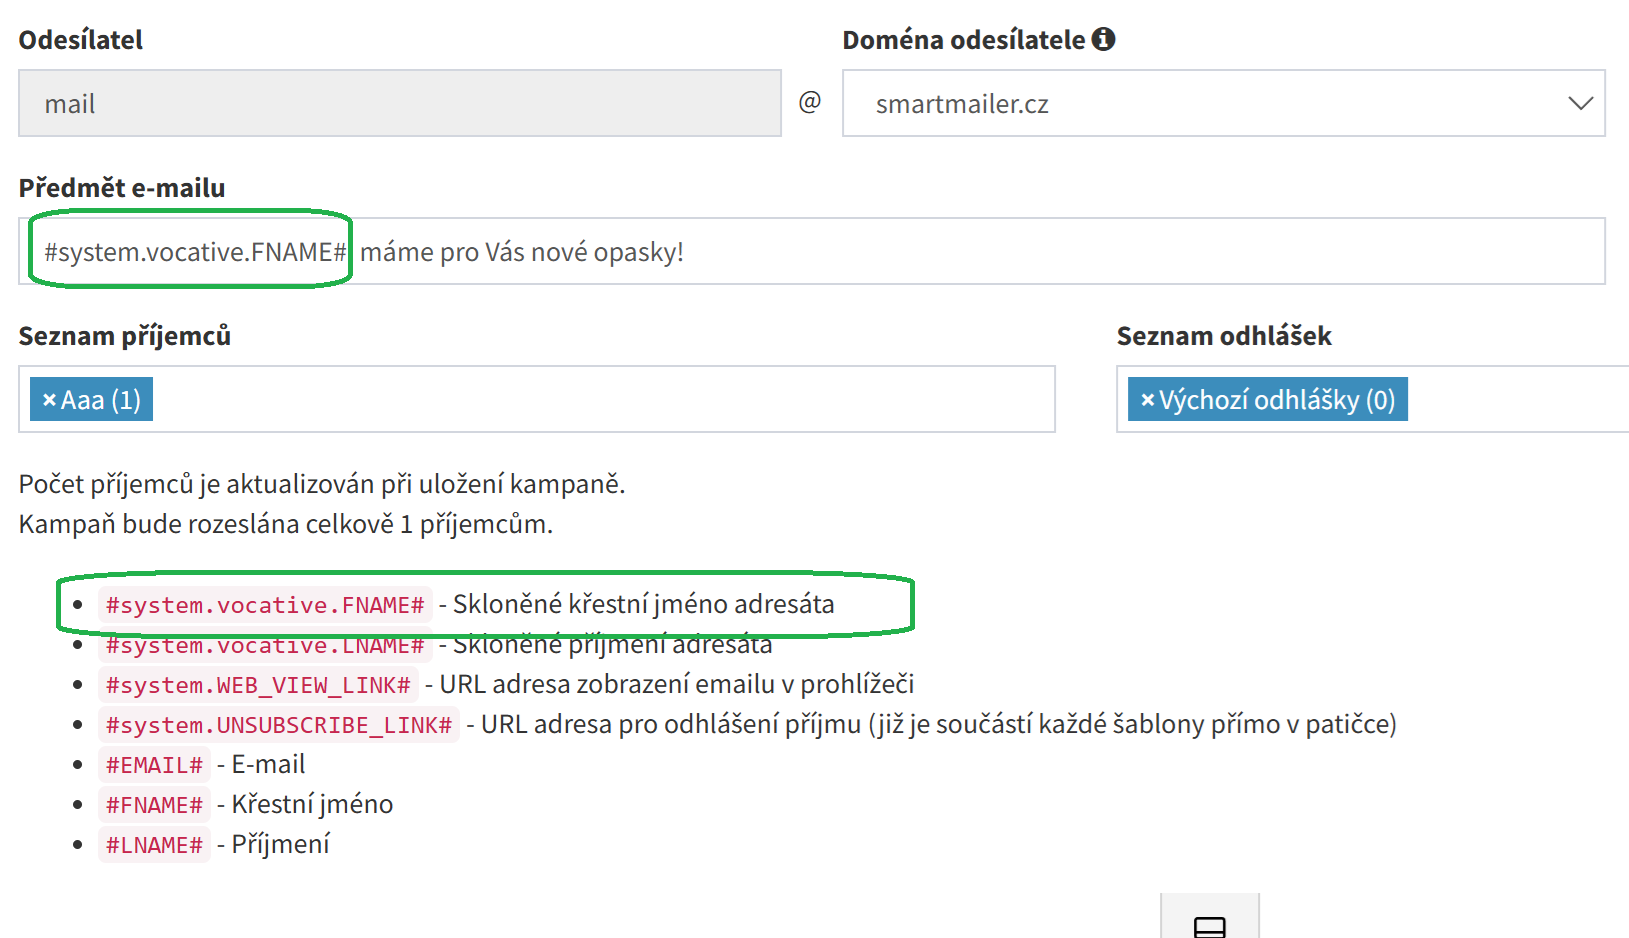Click the #system.vocative.FNAME# tag in the list
1629x938 pixels.
coord(265,605)
